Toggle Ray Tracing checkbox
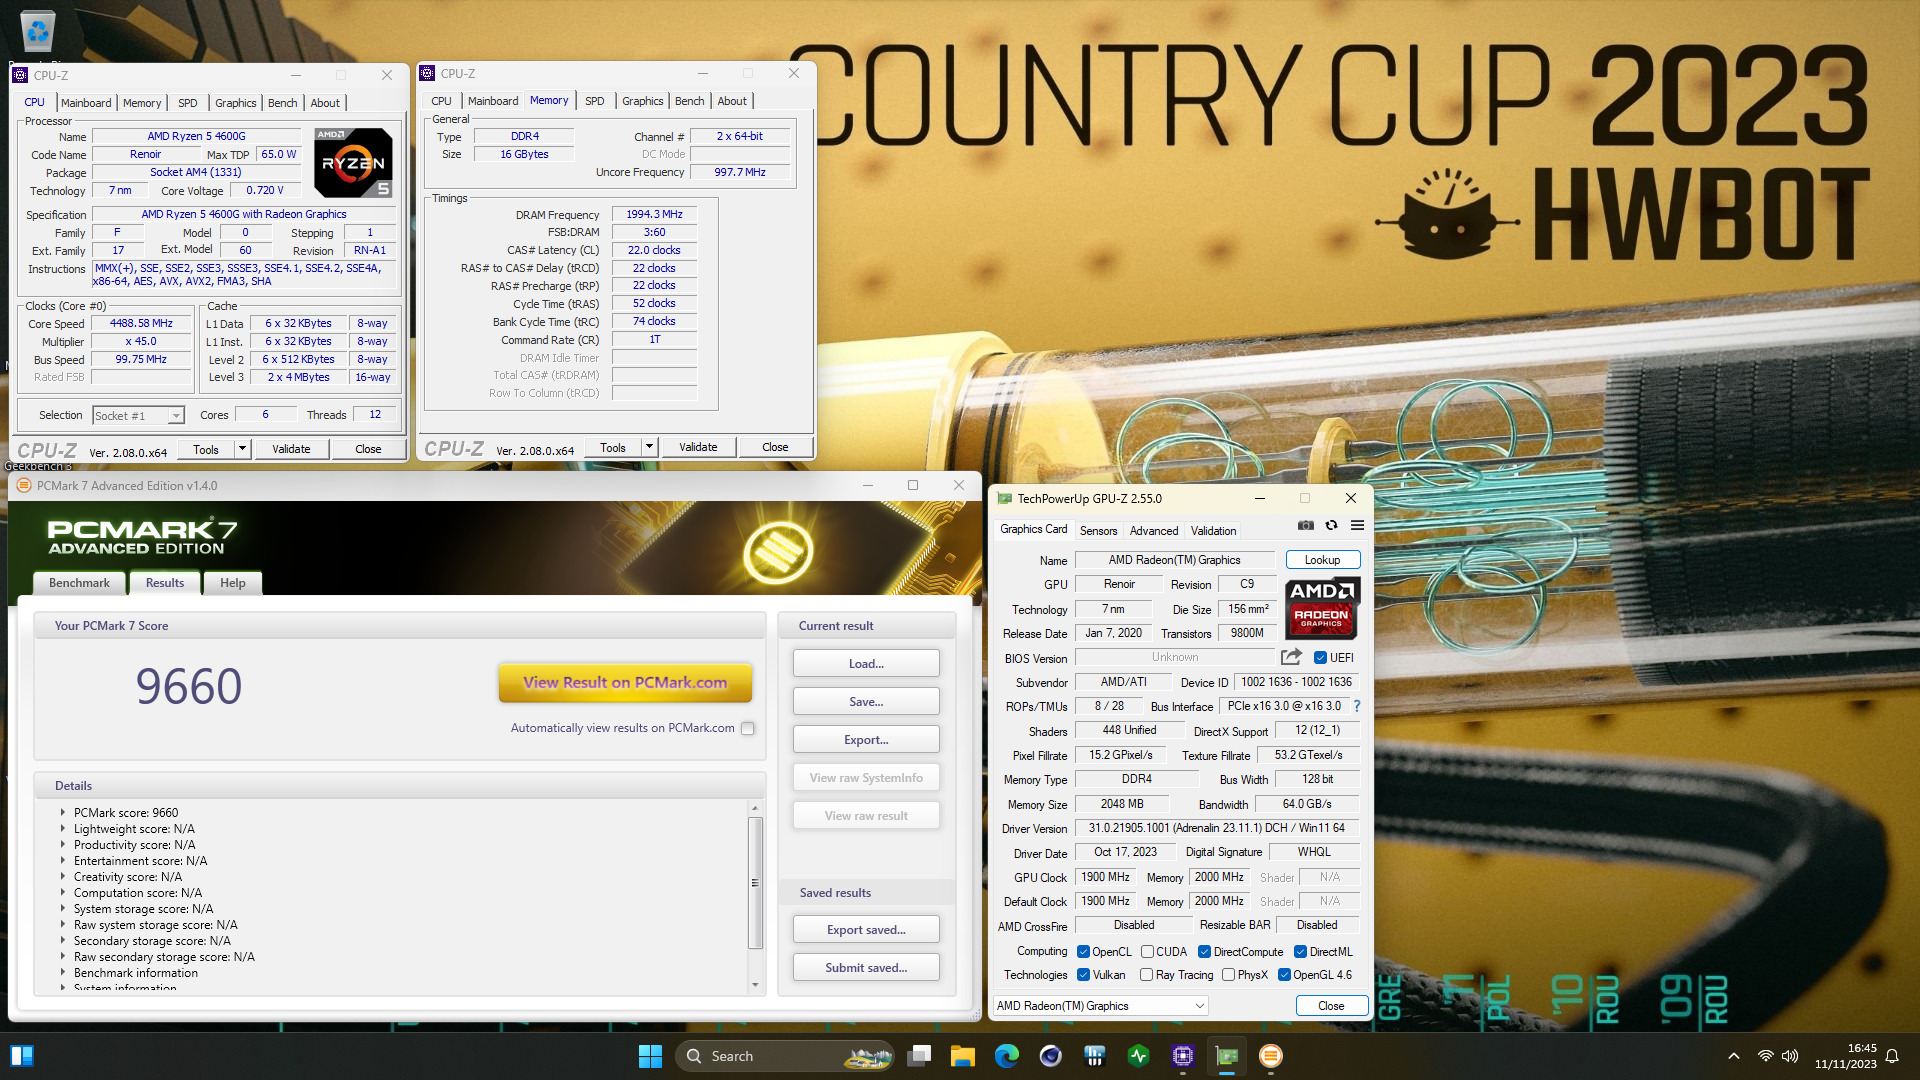Image resolution: width=1920 pixels, height=1080 pixels. [1146, 974]
